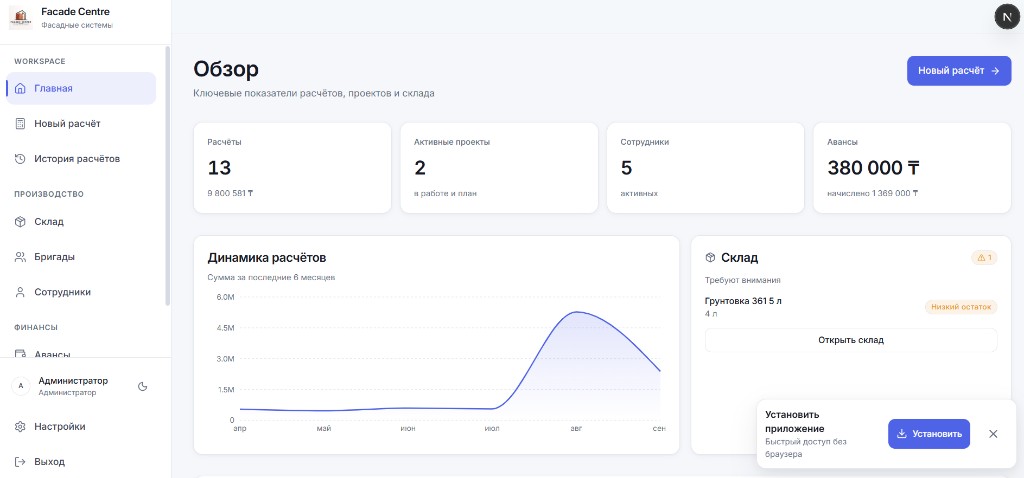Viewport: 1024px width, 478px height.
Task: Click the arrow icon on Новый расчёт button
Action: tap(995, 71)
